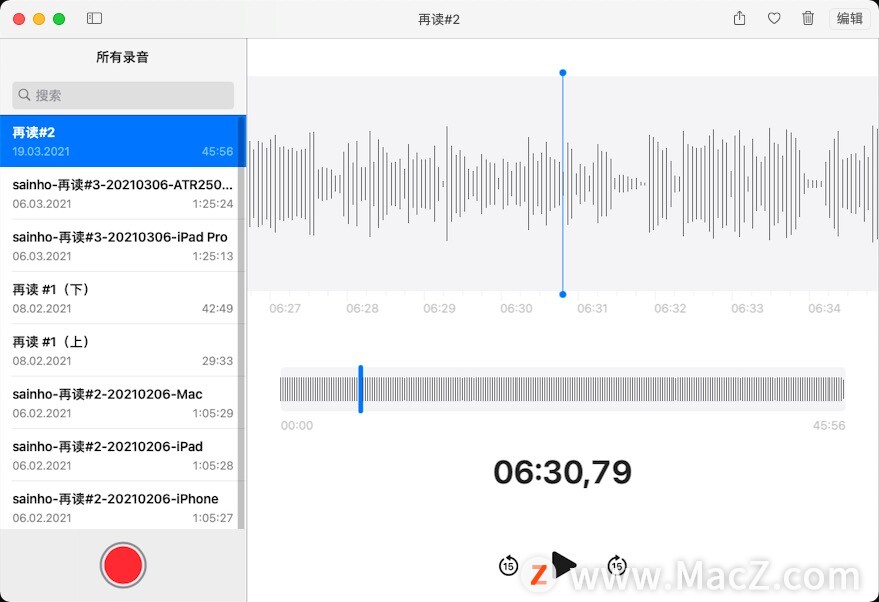This screenshot has height=602, width=879.
Task: Skip back 15 seconds
Action: [x=508, y=566]
